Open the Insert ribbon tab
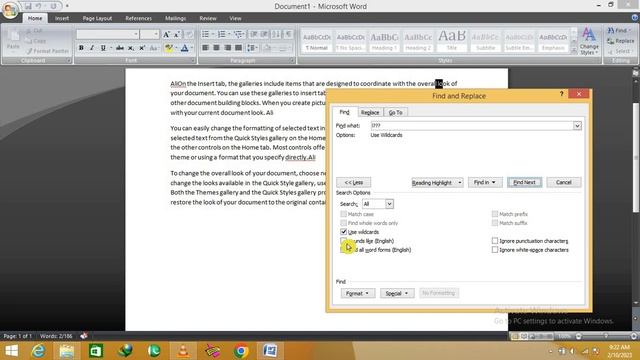 62,18
